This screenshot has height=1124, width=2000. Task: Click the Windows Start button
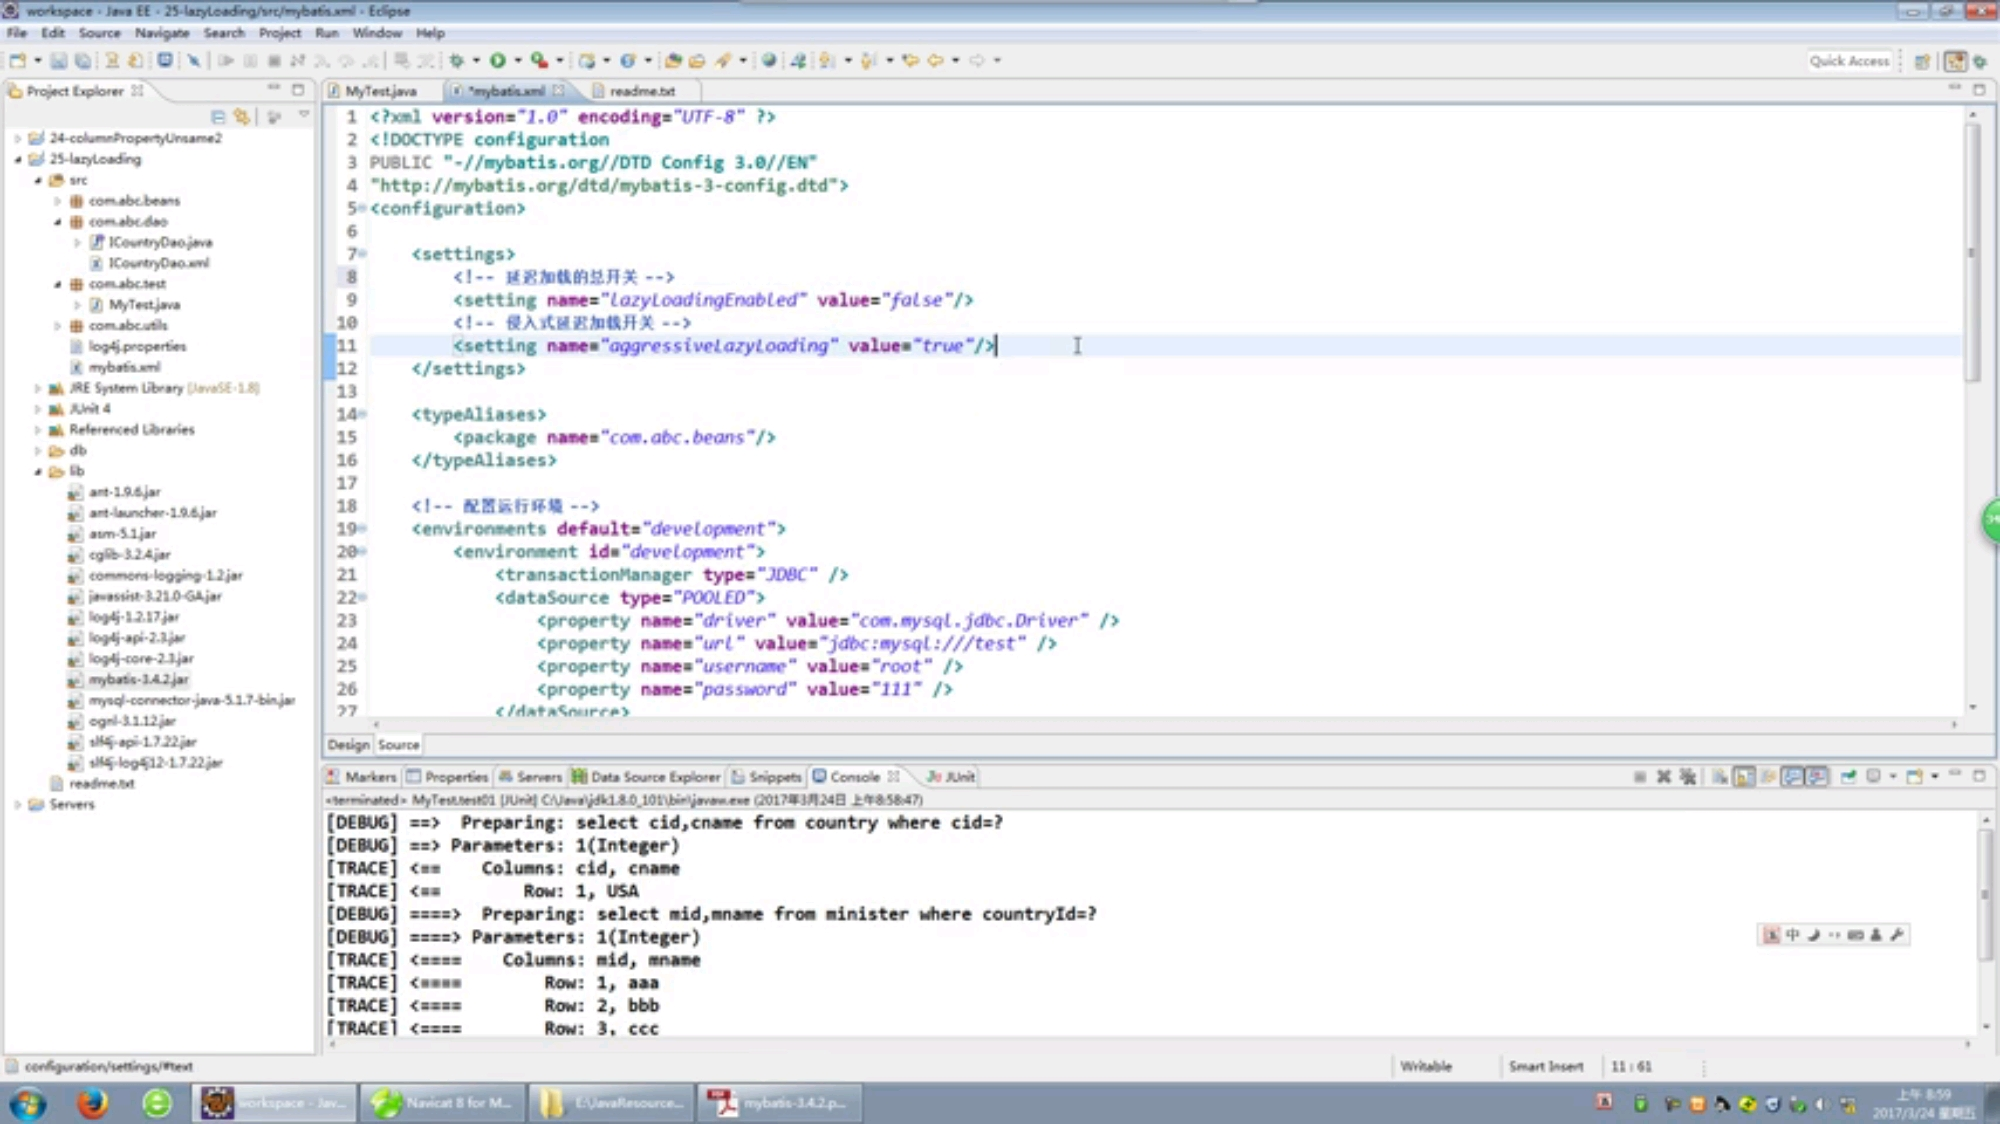(28, 1104)
